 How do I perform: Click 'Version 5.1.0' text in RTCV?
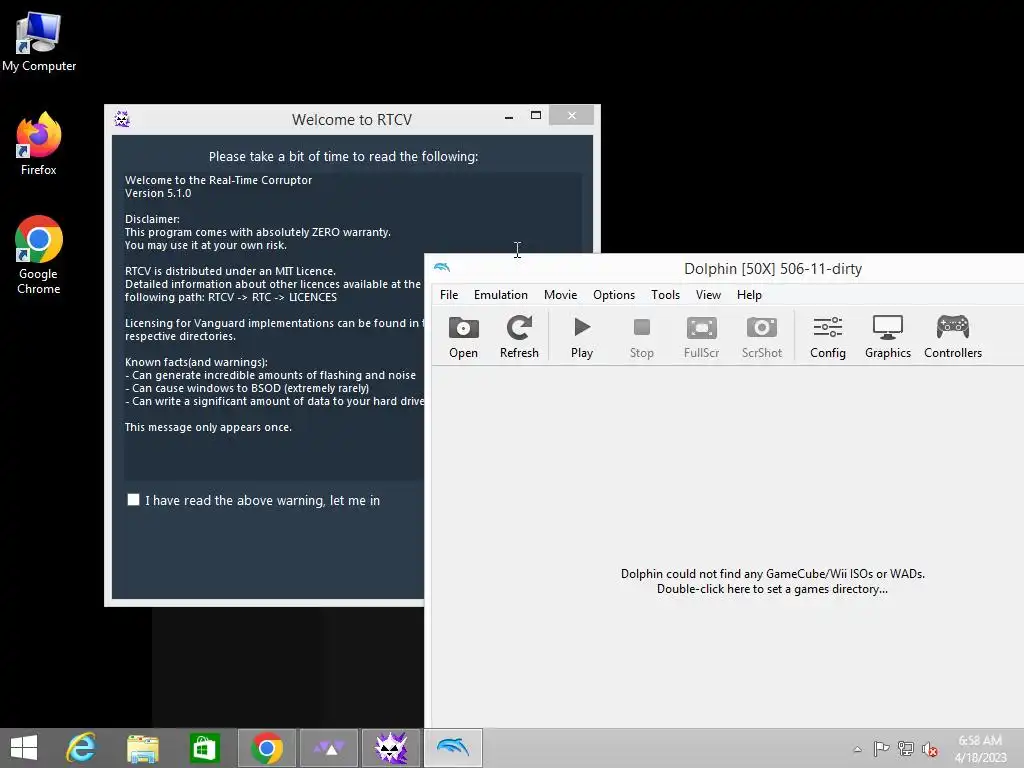tap(158, 193)
